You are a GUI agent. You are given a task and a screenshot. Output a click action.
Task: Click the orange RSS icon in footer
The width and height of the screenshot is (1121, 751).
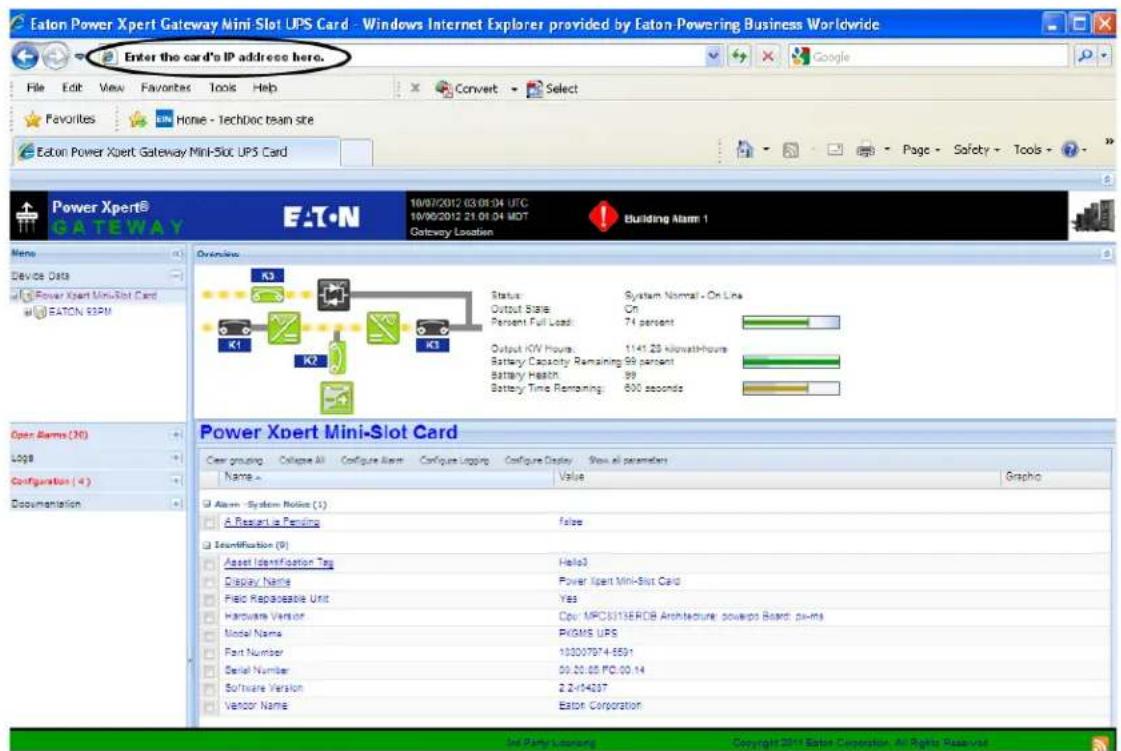click(x=1101, y=743)
